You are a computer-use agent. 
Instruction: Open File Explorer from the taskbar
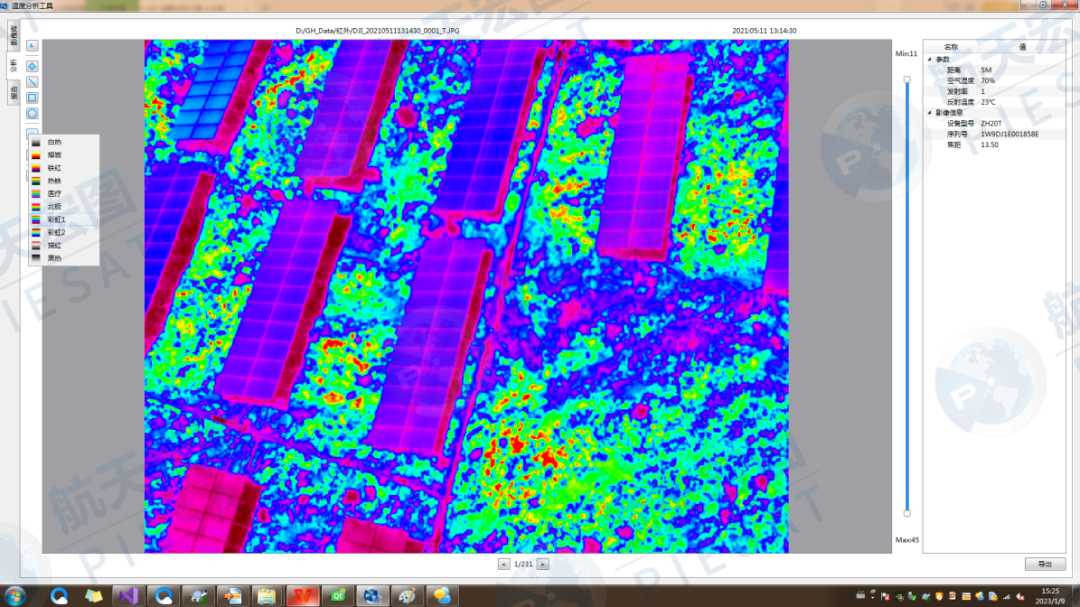(x=92, y=597)
